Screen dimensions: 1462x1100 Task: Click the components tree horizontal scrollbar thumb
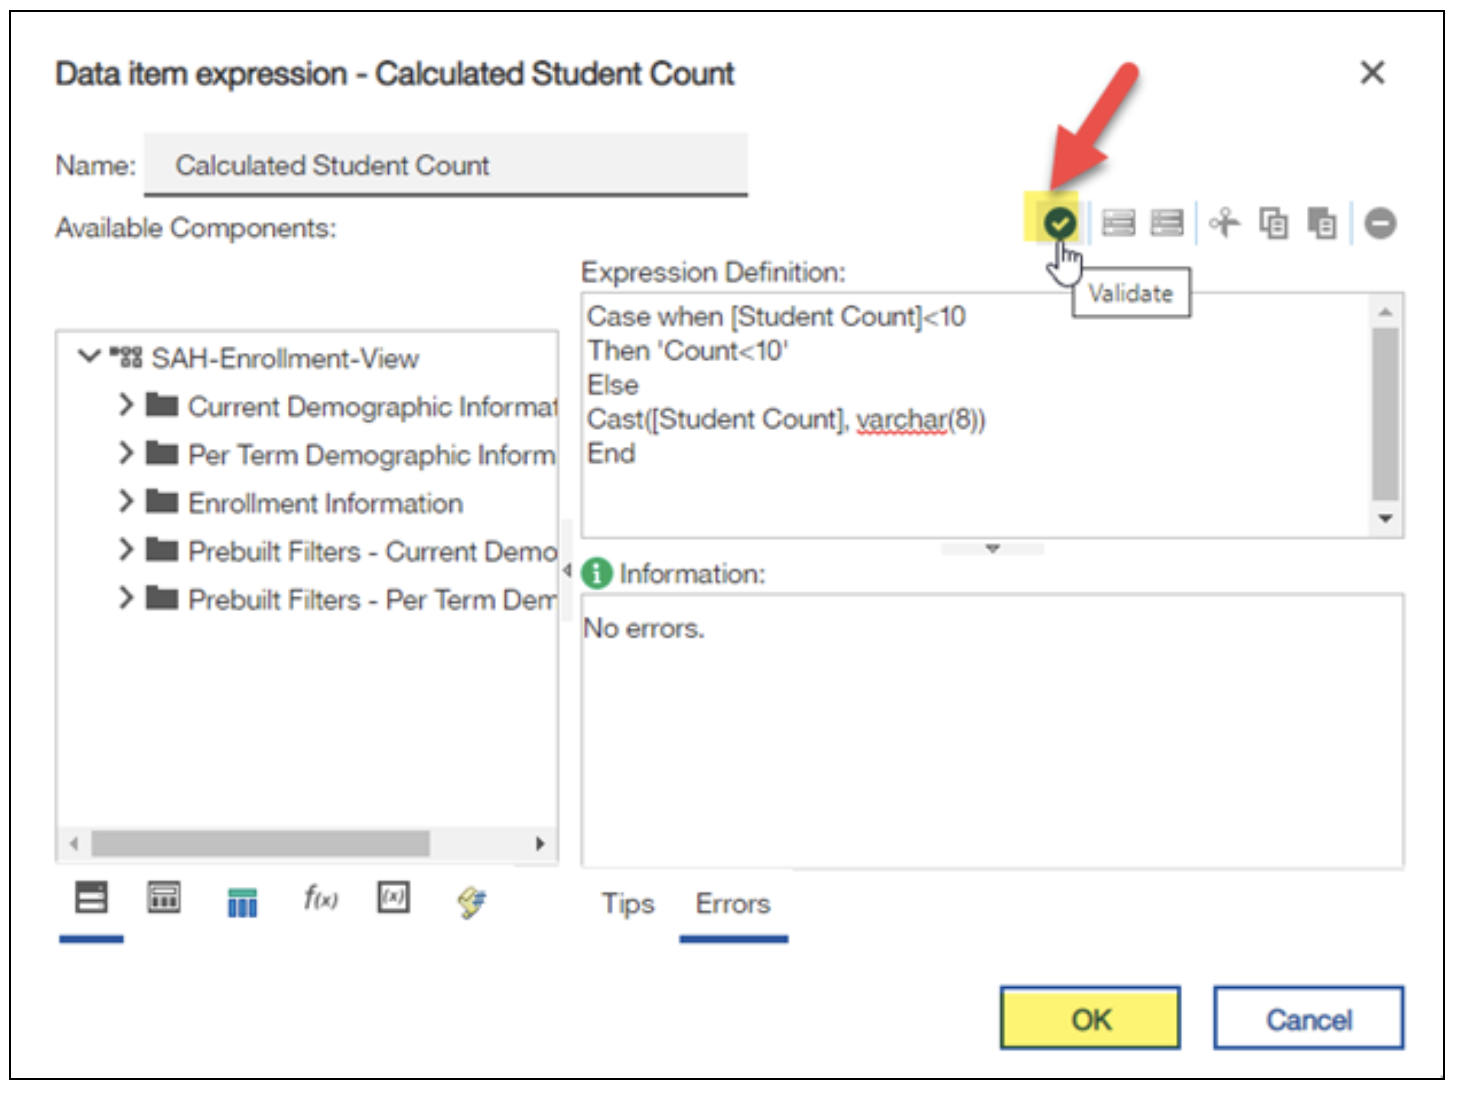(261, 844)
